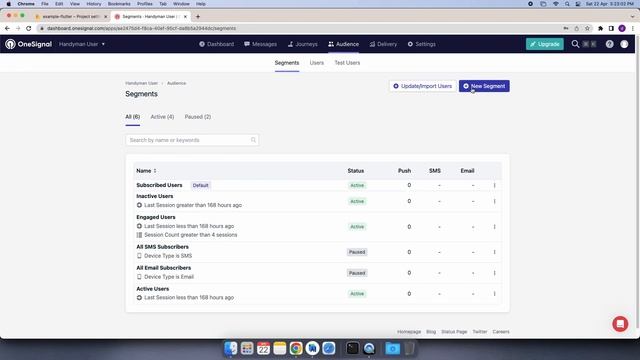Screen dimensions: 640x360
Task: Open All Email Subscribers row options menu
Action: pos(494,273)
